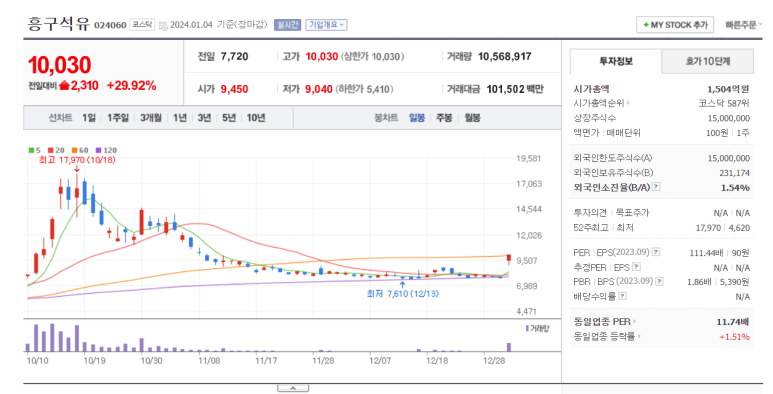Click the 1.54% foreign ownership ratio
The width and height of the screenshot is (773, 394).
[735, 187]
